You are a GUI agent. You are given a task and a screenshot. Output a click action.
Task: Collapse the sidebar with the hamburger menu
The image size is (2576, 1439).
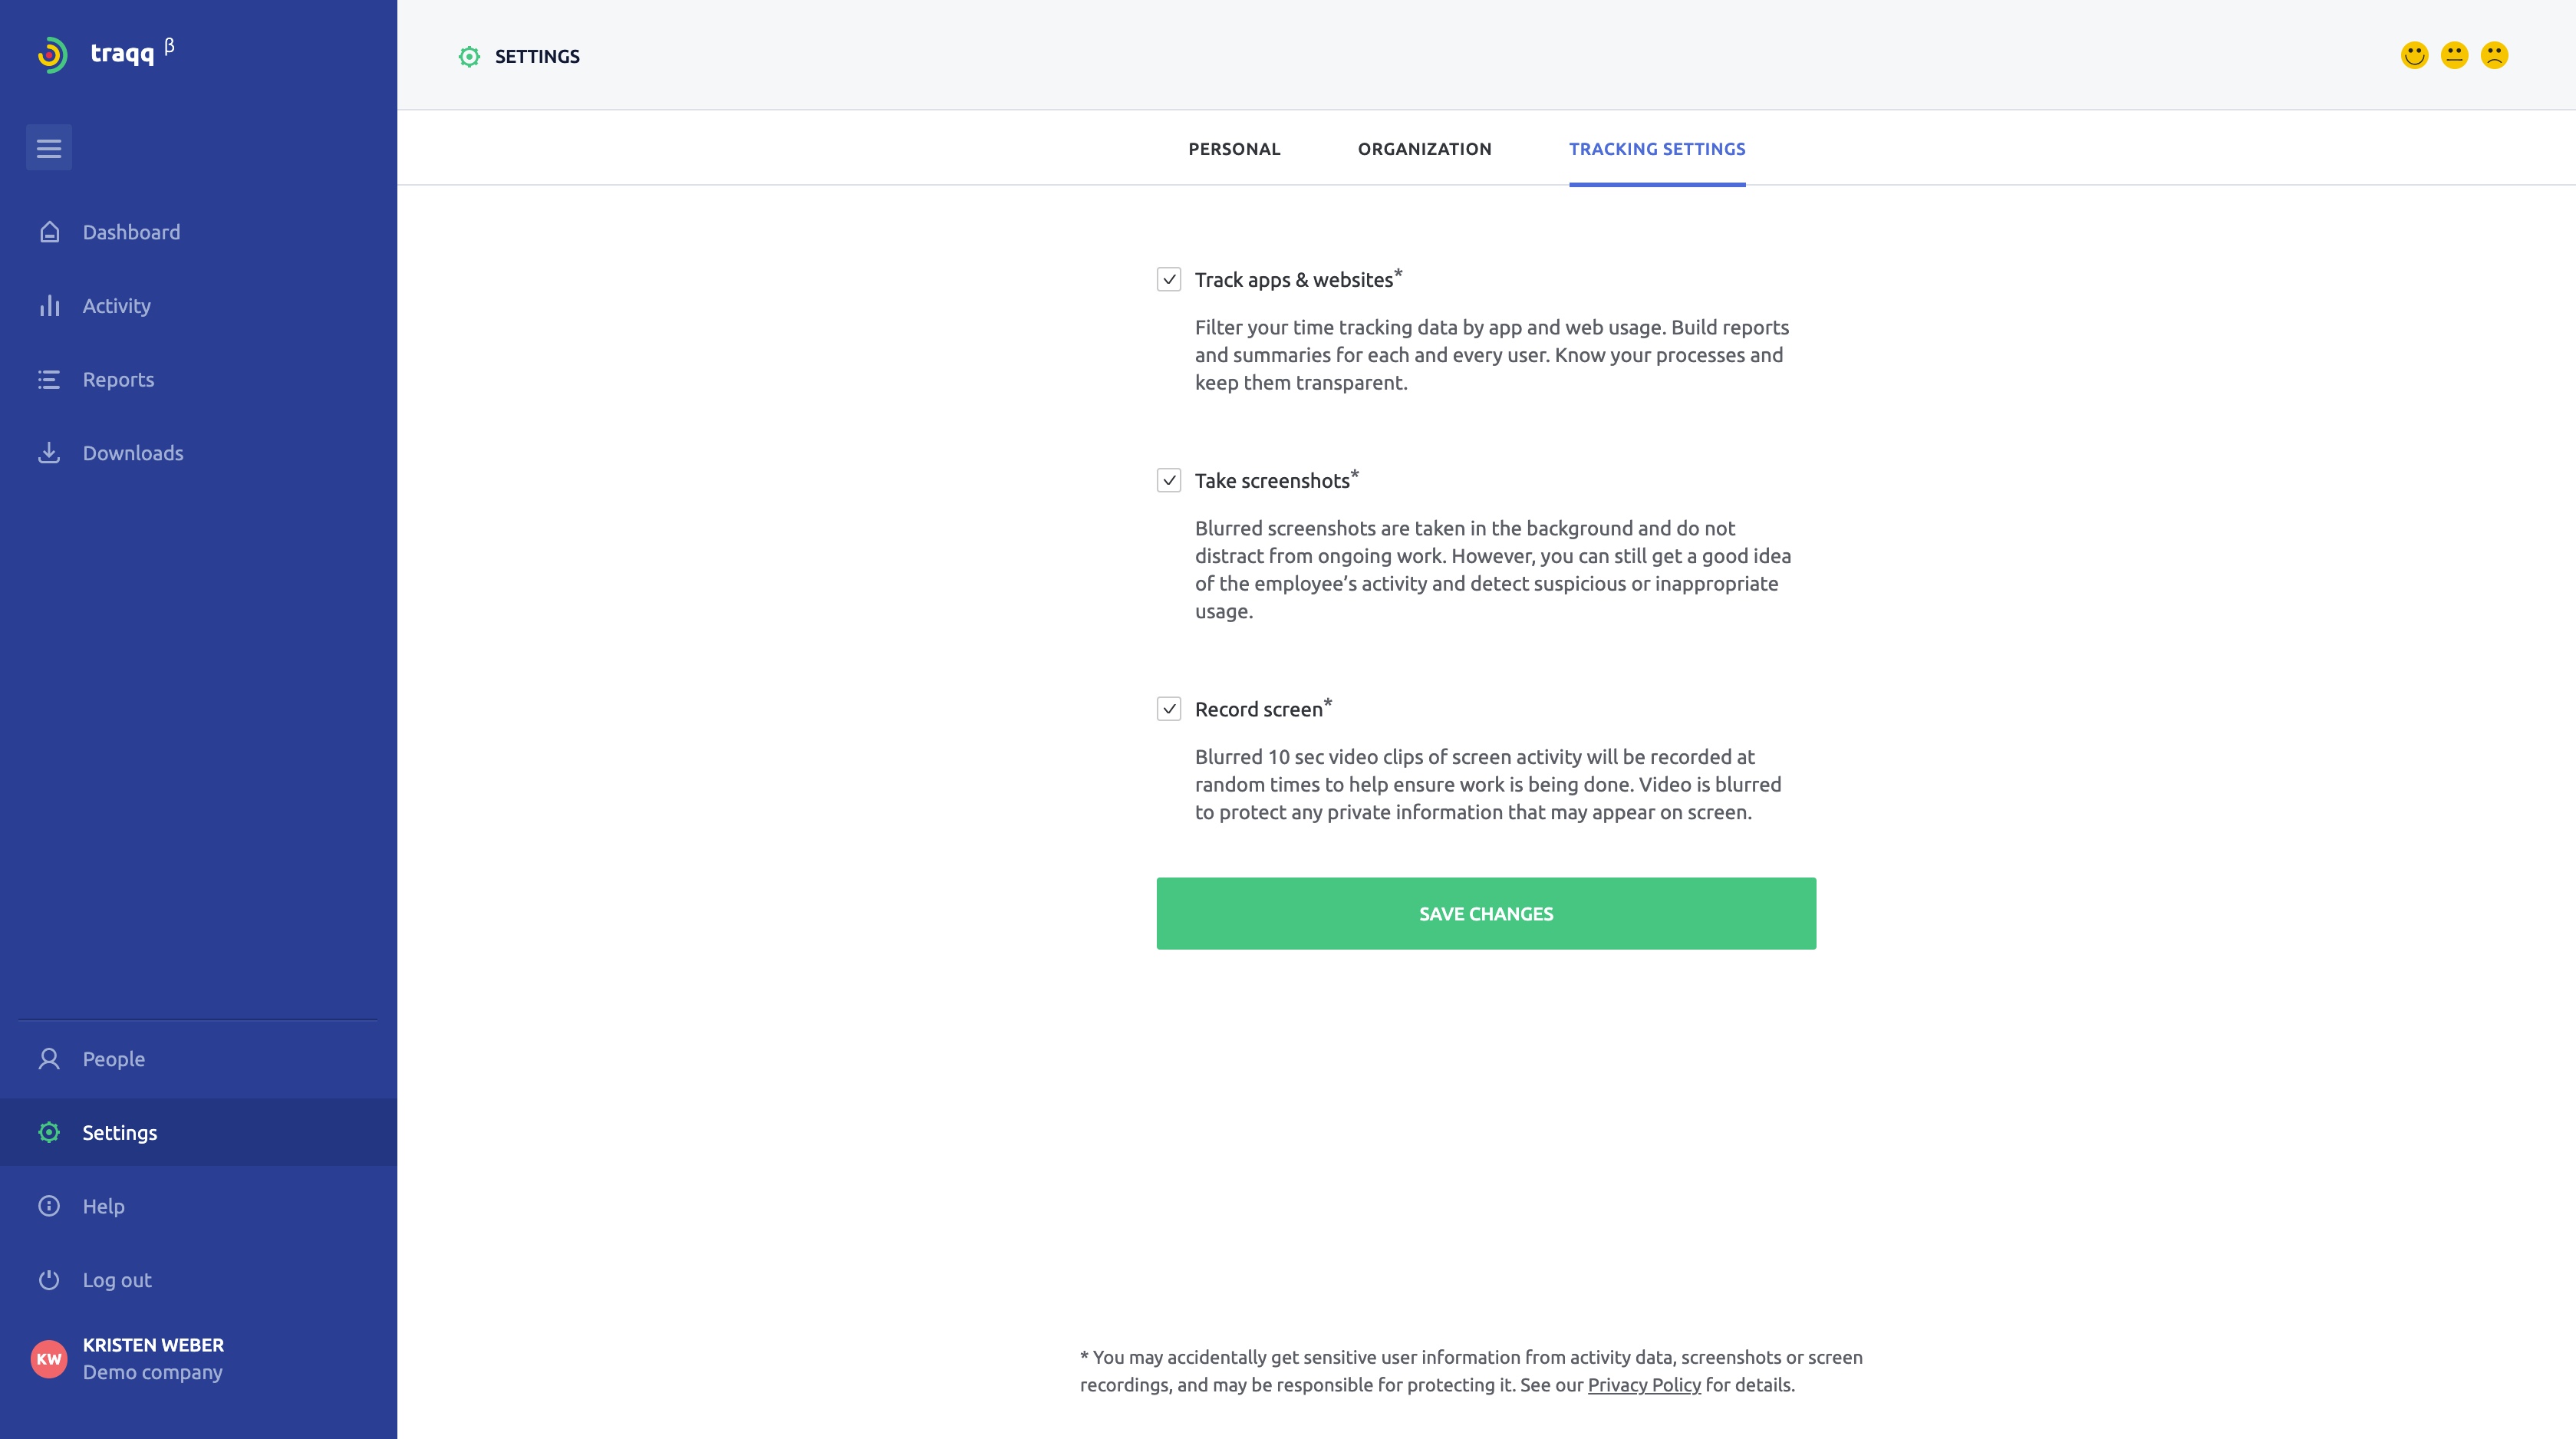pyautogui.click(x=49, y=147)
